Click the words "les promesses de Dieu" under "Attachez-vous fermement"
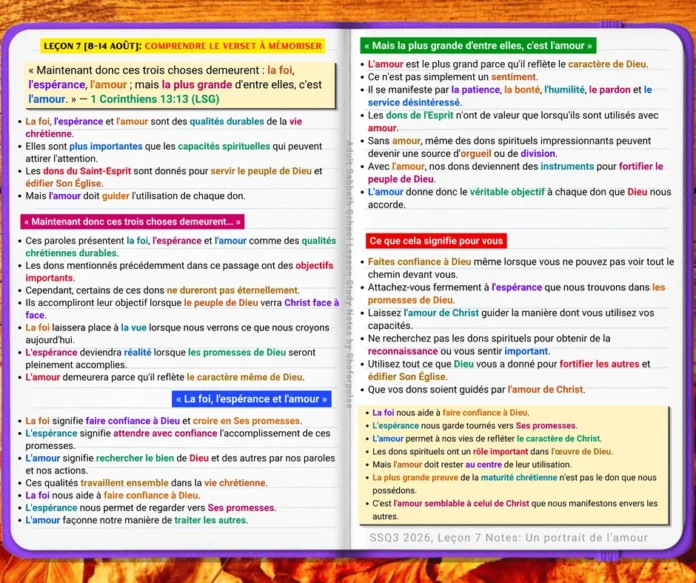 (x=516, y=293)
